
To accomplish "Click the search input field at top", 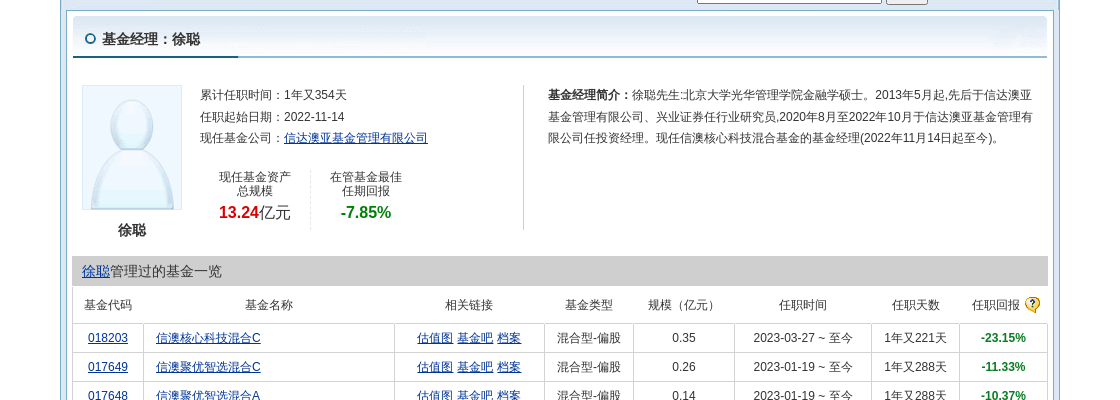I will [789, 1].
